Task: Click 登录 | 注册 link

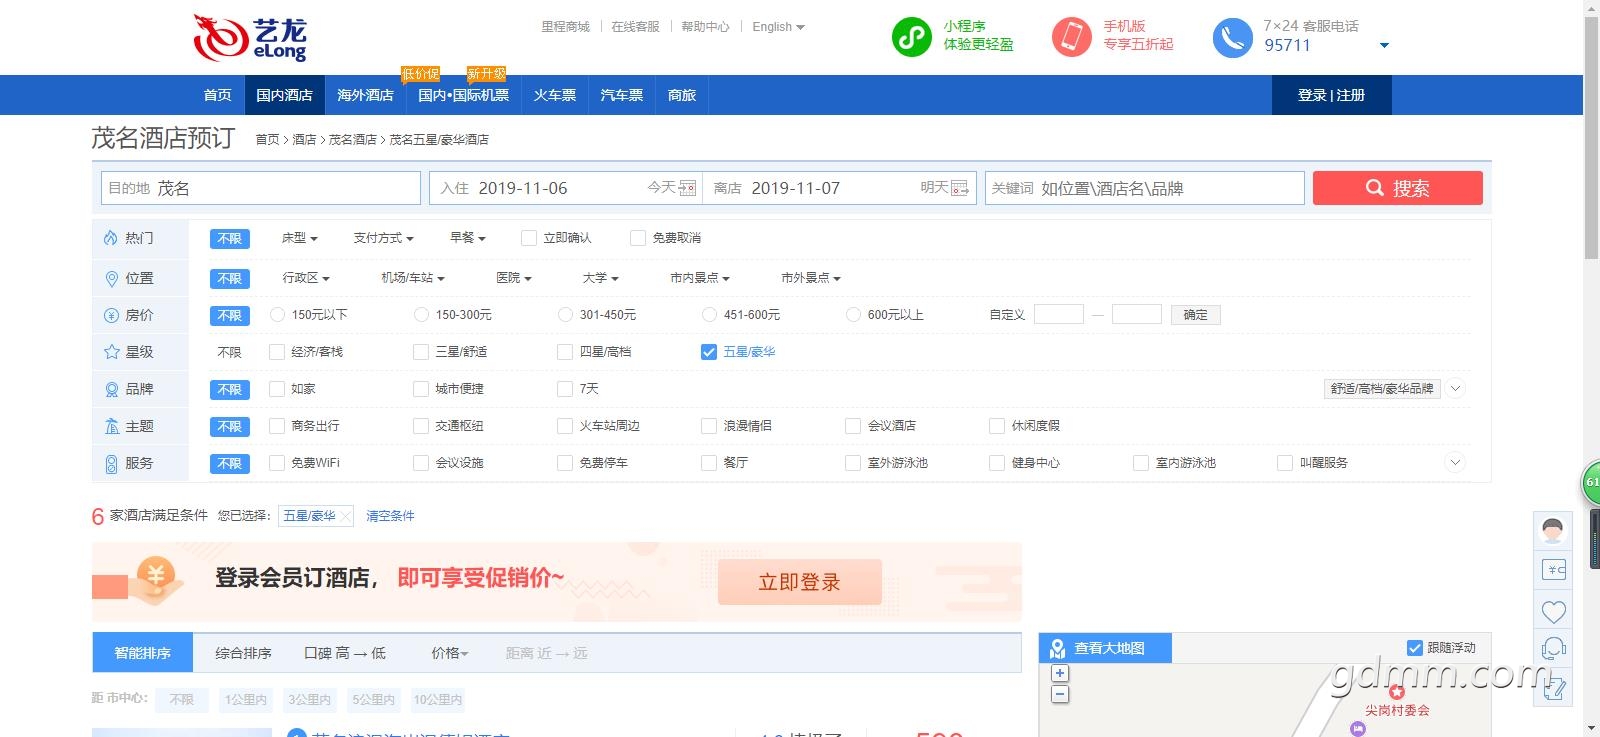Action: click(1331, 95)
